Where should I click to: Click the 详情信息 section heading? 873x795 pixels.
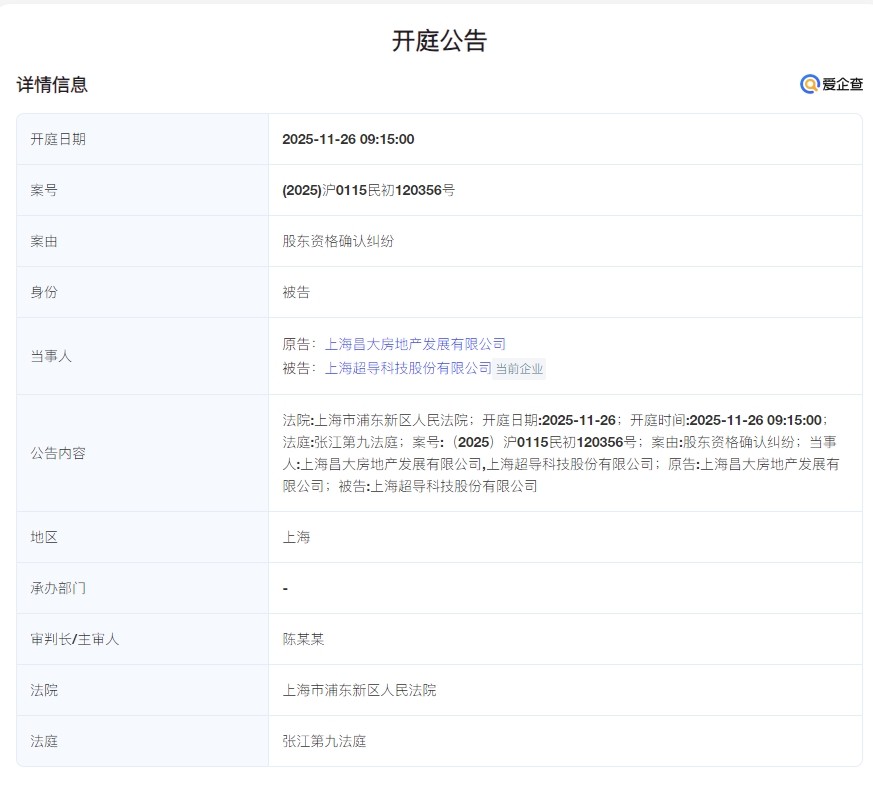point(52,85)
